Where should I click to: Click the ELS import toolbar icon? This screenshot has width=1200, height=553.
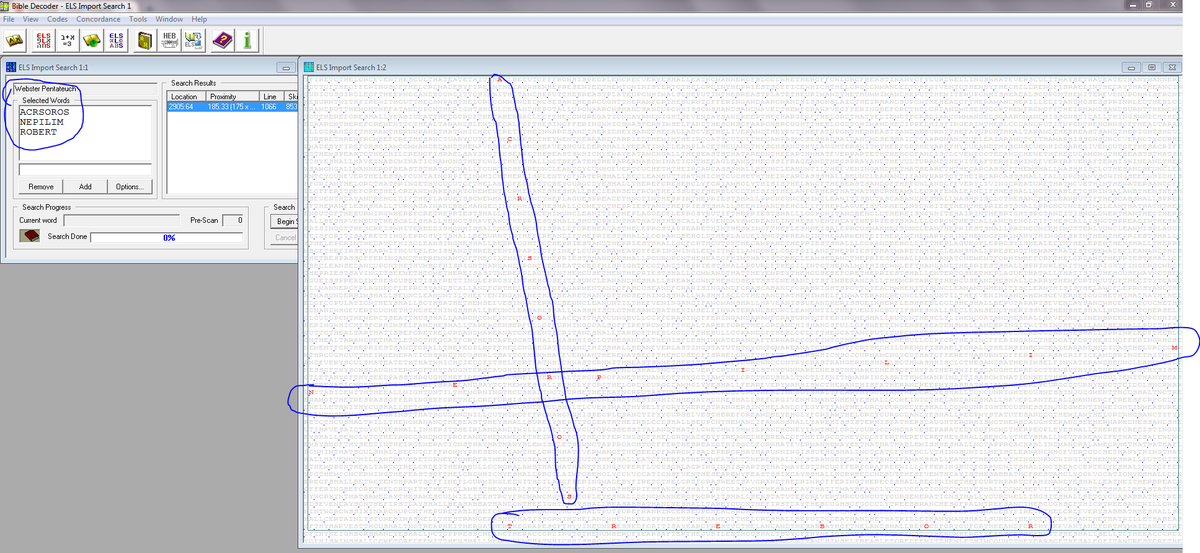[193, 40]
